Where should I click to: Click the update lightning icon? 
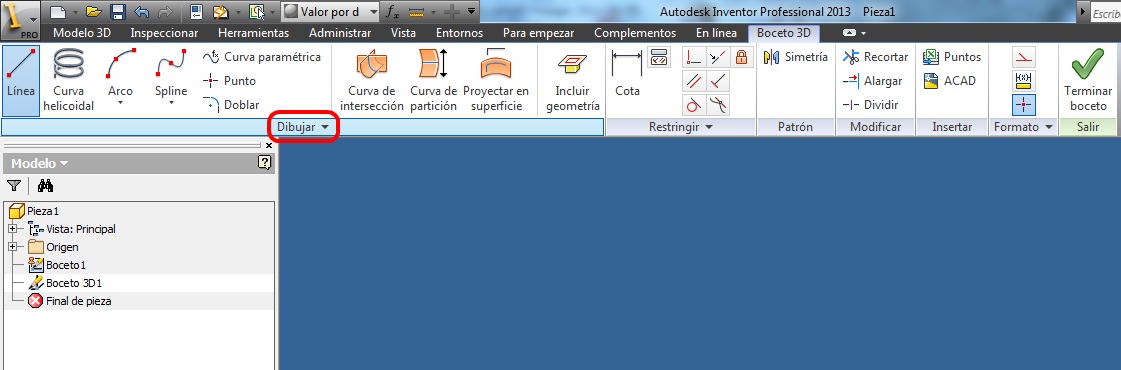pyautogui.click(x=221, y=11)
